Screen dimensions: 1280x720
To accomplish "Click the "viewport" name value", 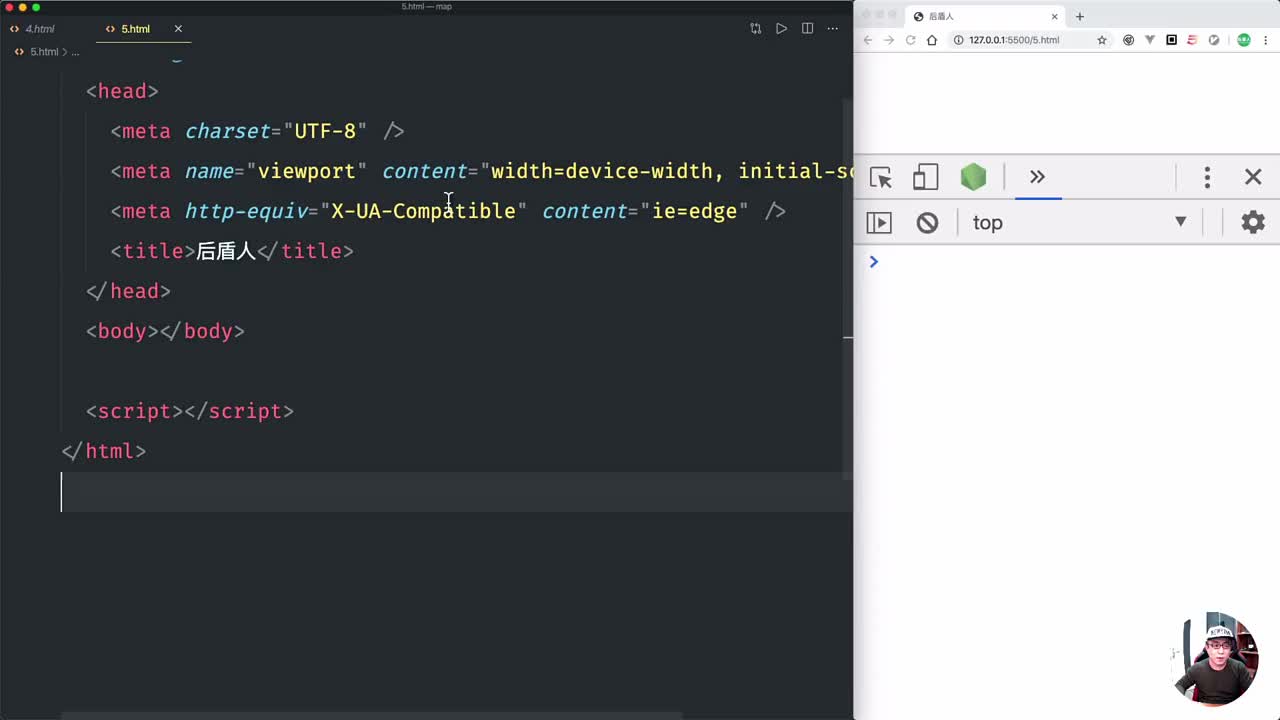I will pyautogui.click(x=306, y=171).
